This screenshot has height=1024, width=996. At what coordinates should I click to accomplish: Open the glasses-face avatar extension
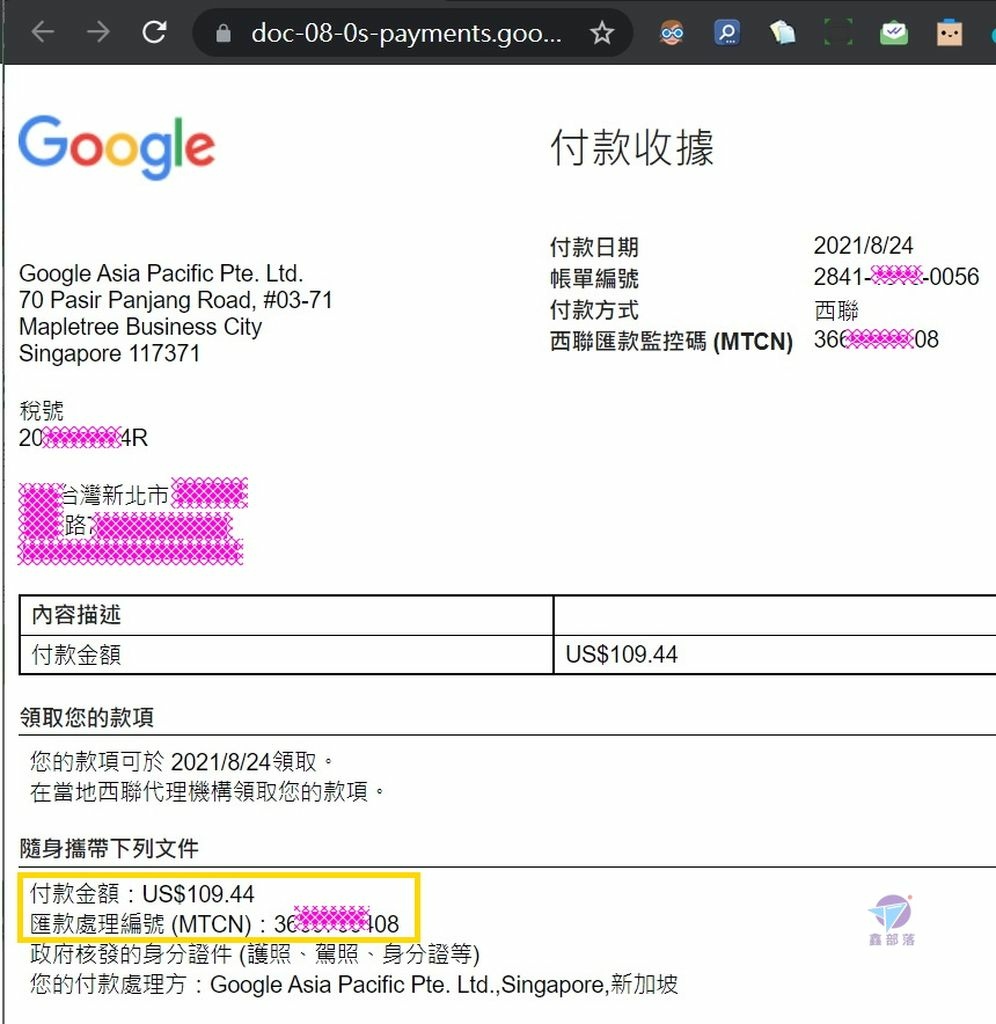tap(671, 32)
